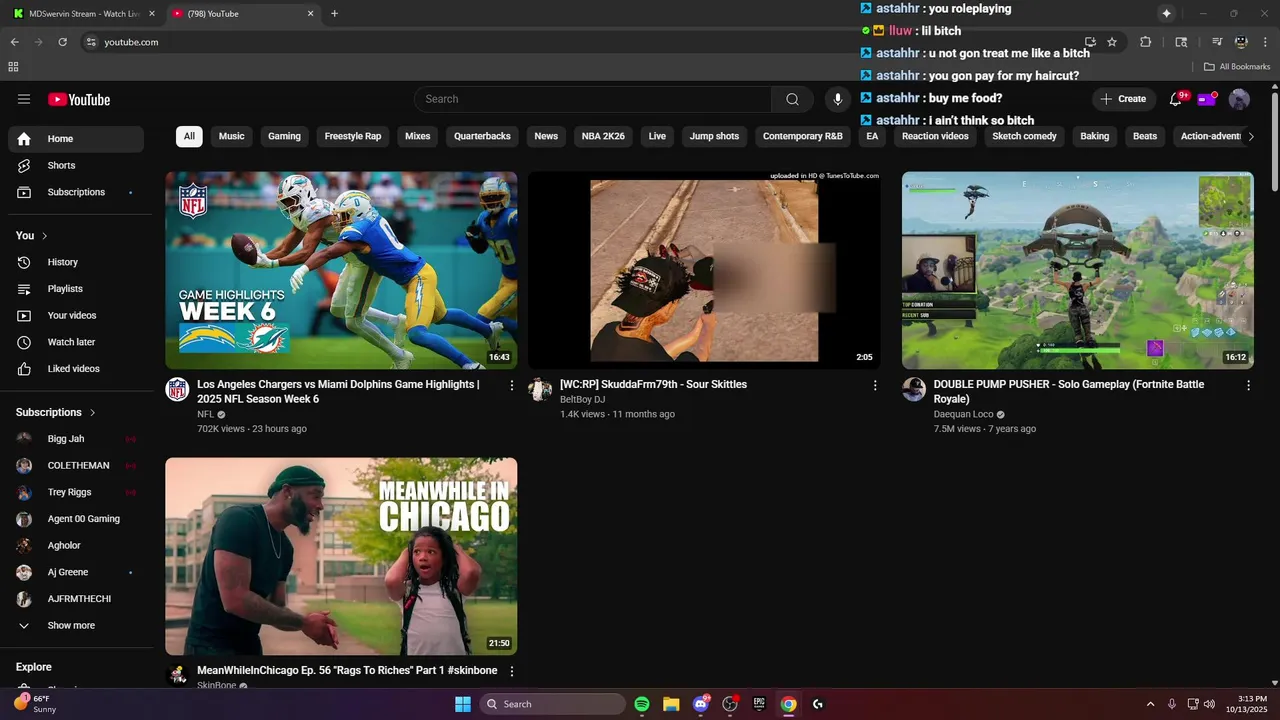Click the Windows taskbar Search box

tap(552, 704)
